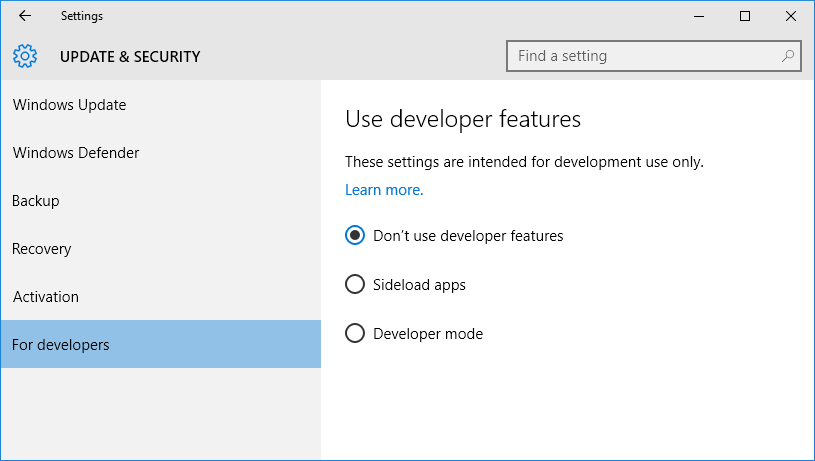This screenshot has height=461, width=815.
Task: Click the search magnifier icon
Action: pos(788,56)
